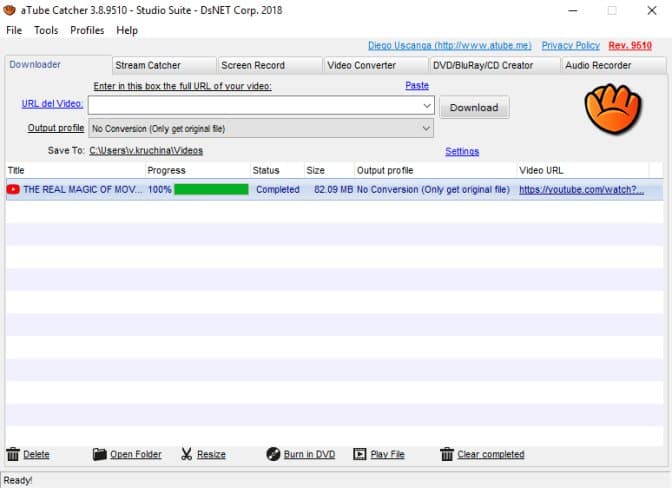
Task: Open the Output profile dropdown
Action: (427, 128)
